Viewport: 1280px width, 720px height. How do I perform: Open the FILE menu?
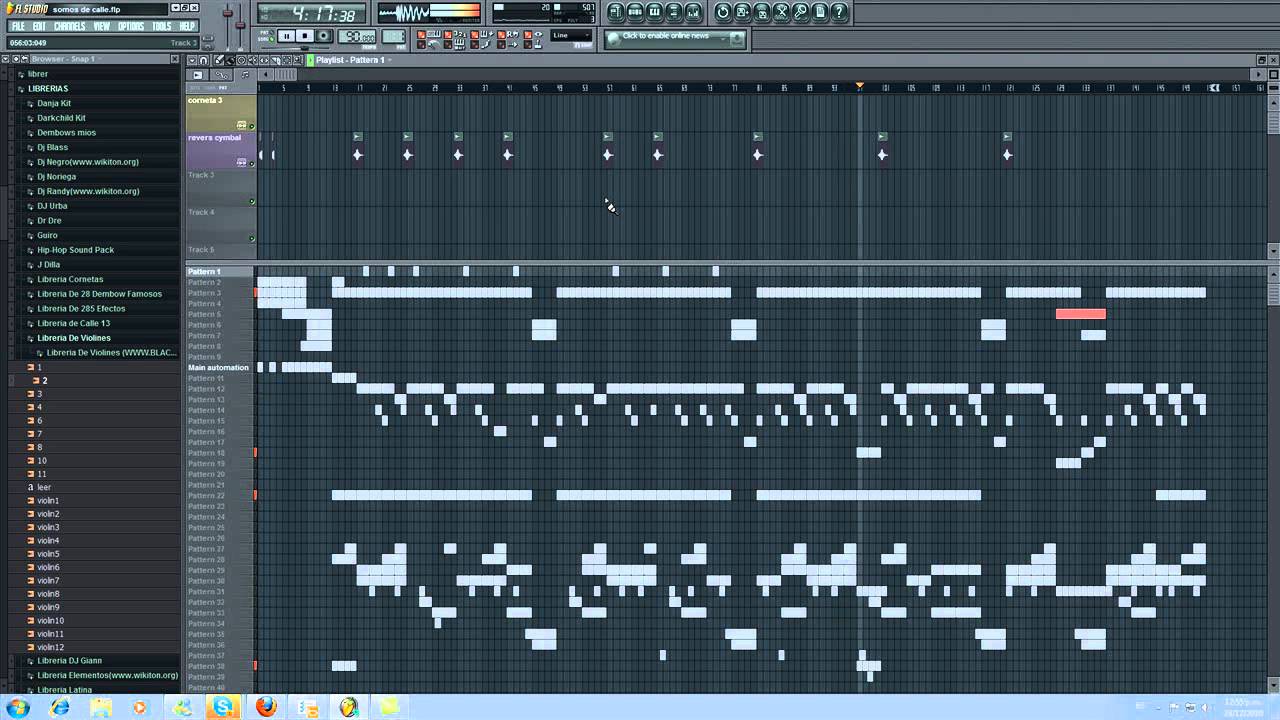tap(18, 26)
